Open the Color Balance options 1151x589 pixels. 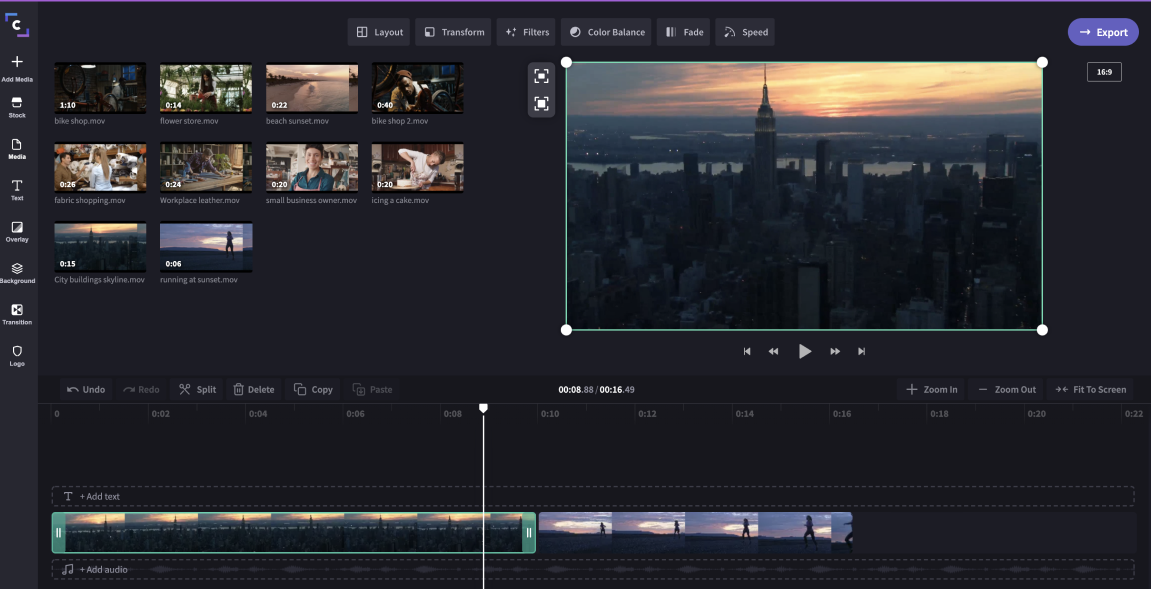click(606, 32)
